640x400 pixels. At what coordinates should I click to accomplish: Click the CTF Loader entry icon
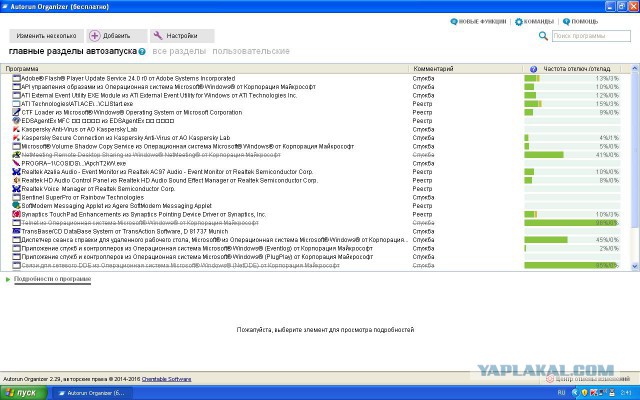click(16, 112)
